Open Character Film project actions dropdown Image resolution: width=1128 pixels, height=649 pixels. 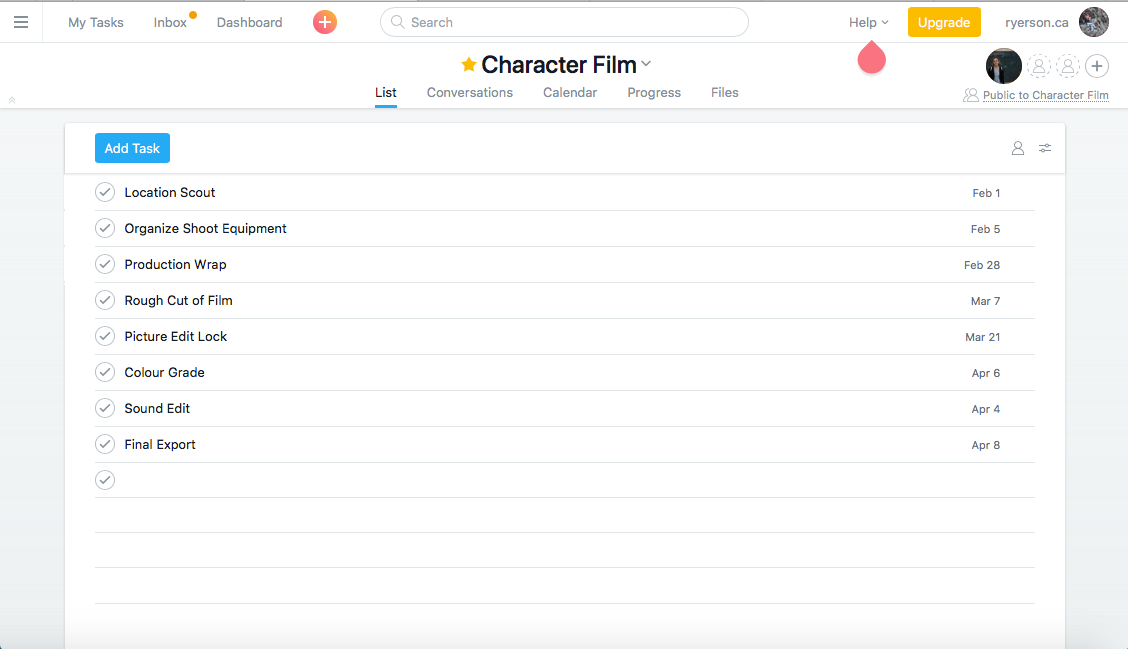[646, 65]
